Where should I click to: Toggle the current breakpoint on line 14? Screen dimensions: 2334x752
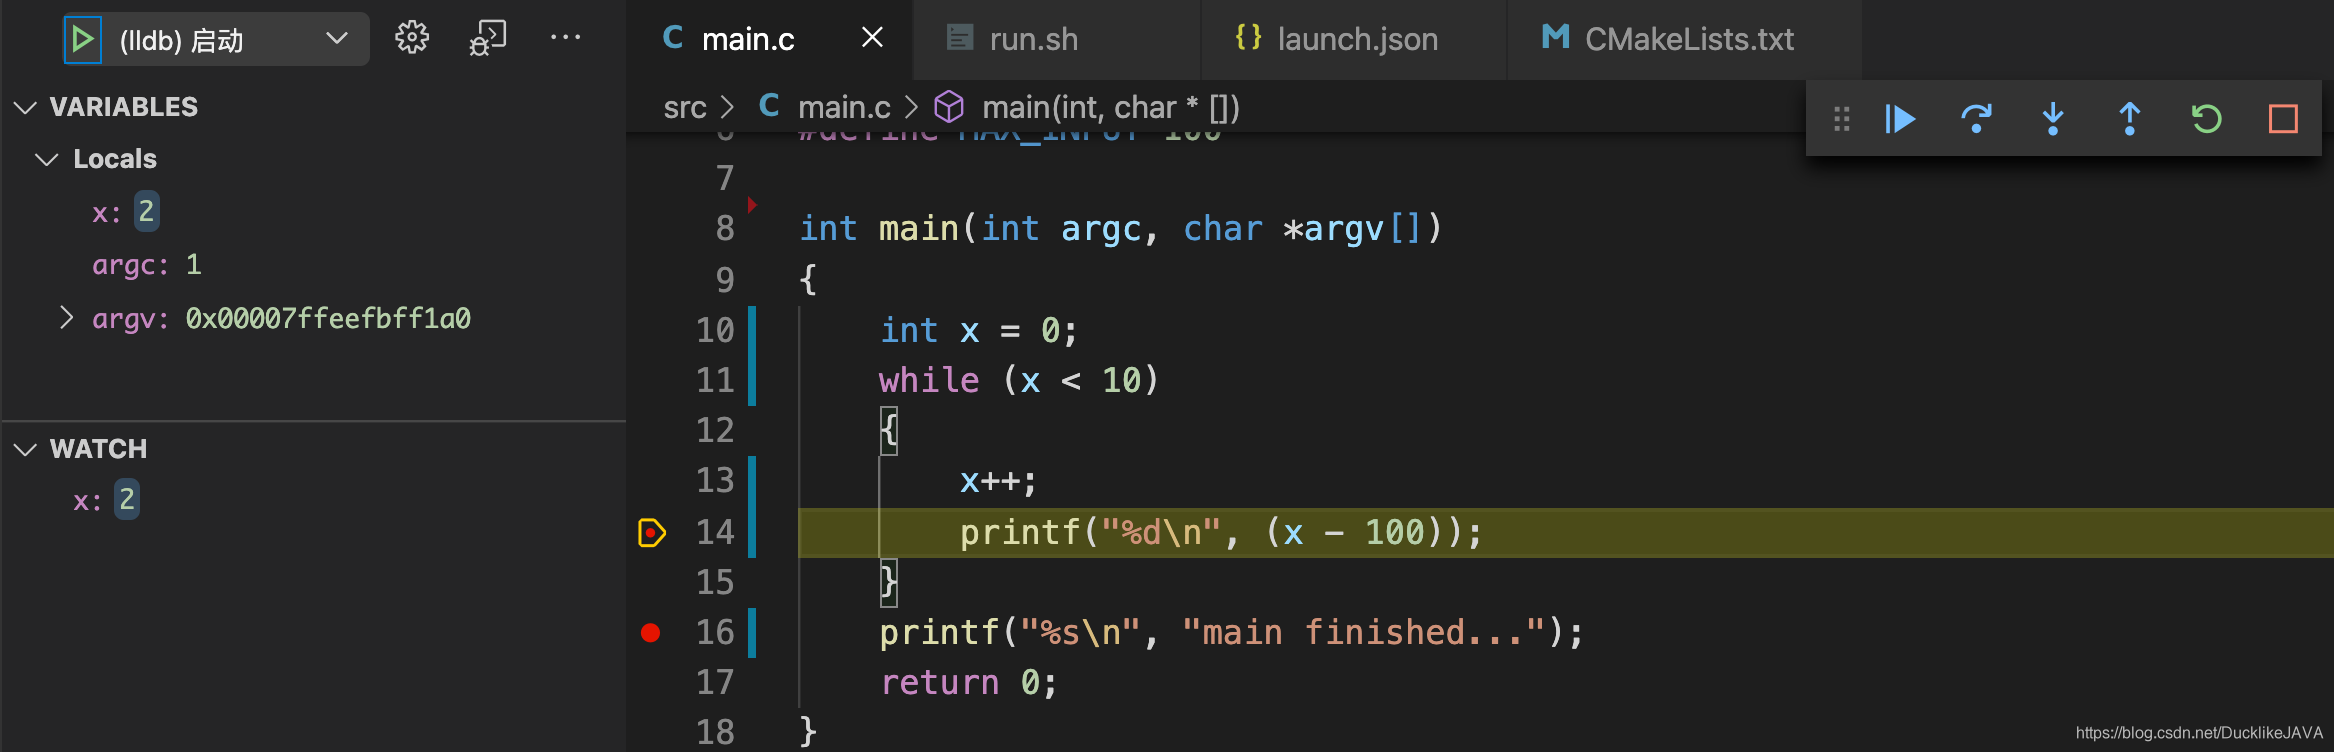point(651,532)
